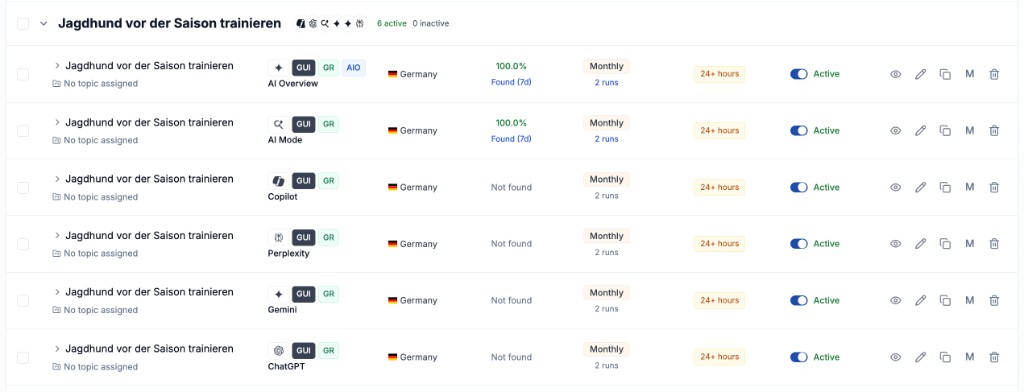Image resolution: width=1024 pixels, height=392 pixels.
Task: Delete the AI Overview prompt
Action: 994,74
